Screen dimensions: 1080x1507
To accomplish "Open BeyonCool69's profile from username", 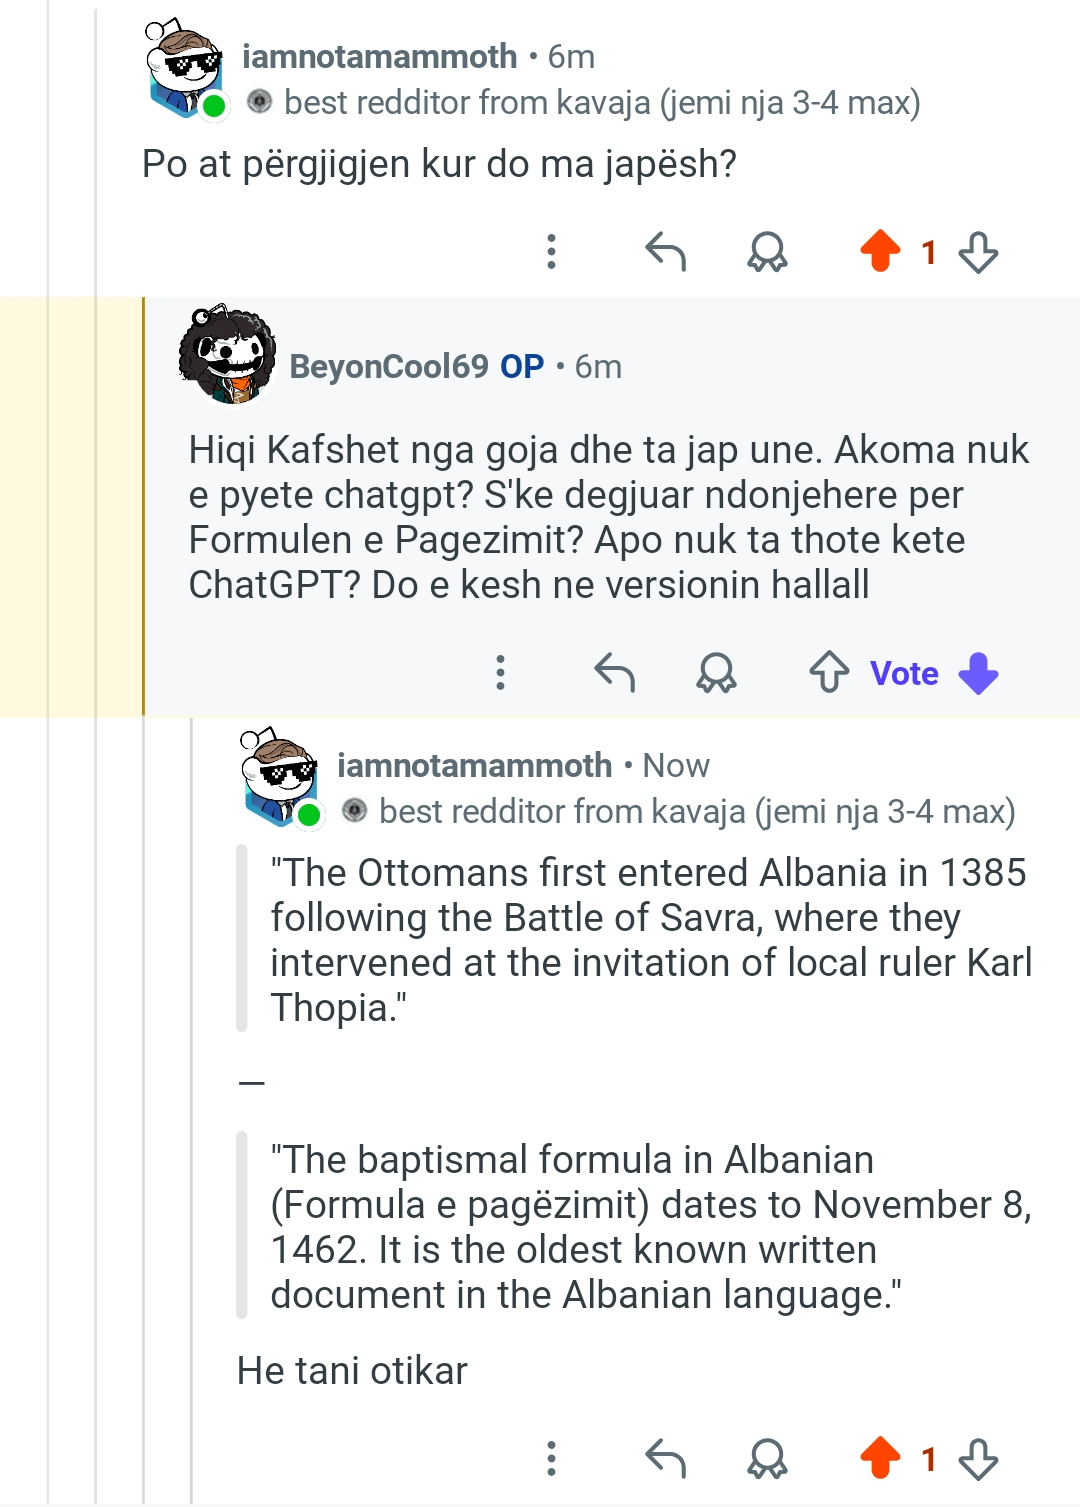I will tap(388, 367).
